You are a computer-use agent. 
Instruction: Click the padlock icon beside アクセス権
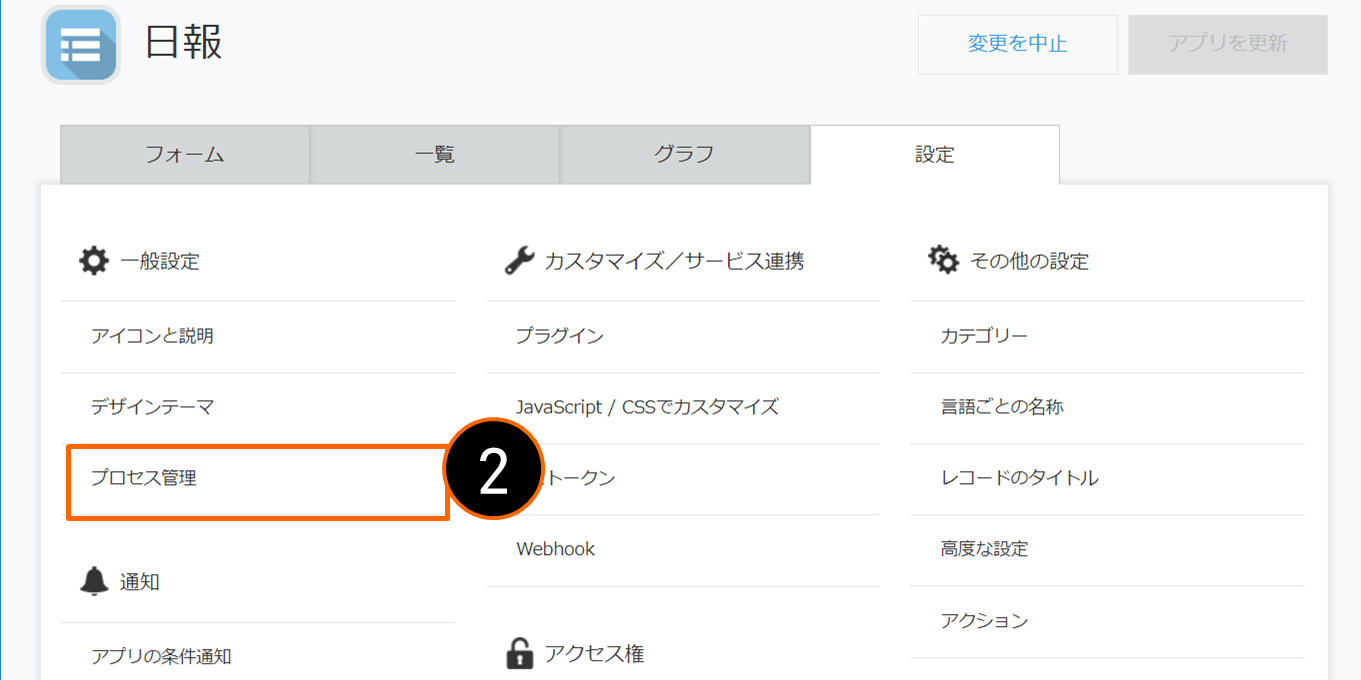(519, 654)
